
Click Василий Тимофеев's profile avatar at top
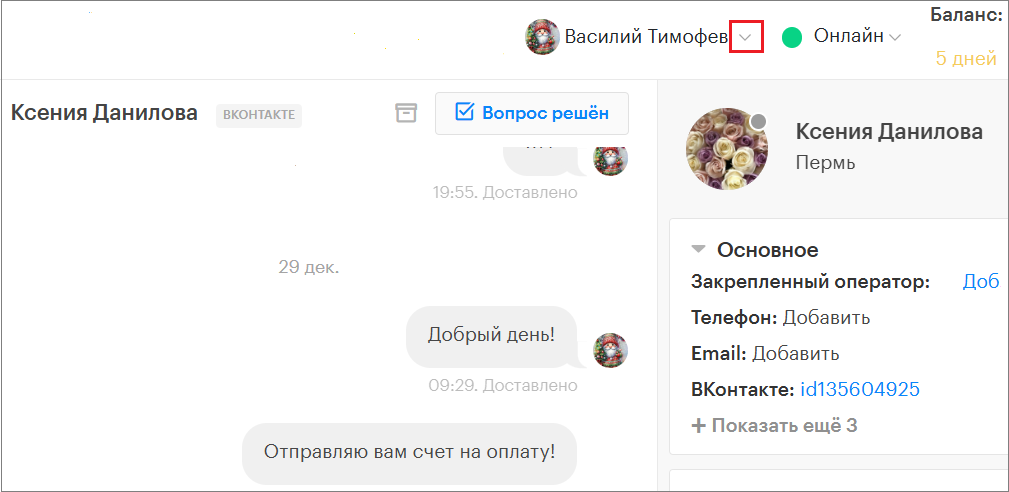tap(542, 37)
